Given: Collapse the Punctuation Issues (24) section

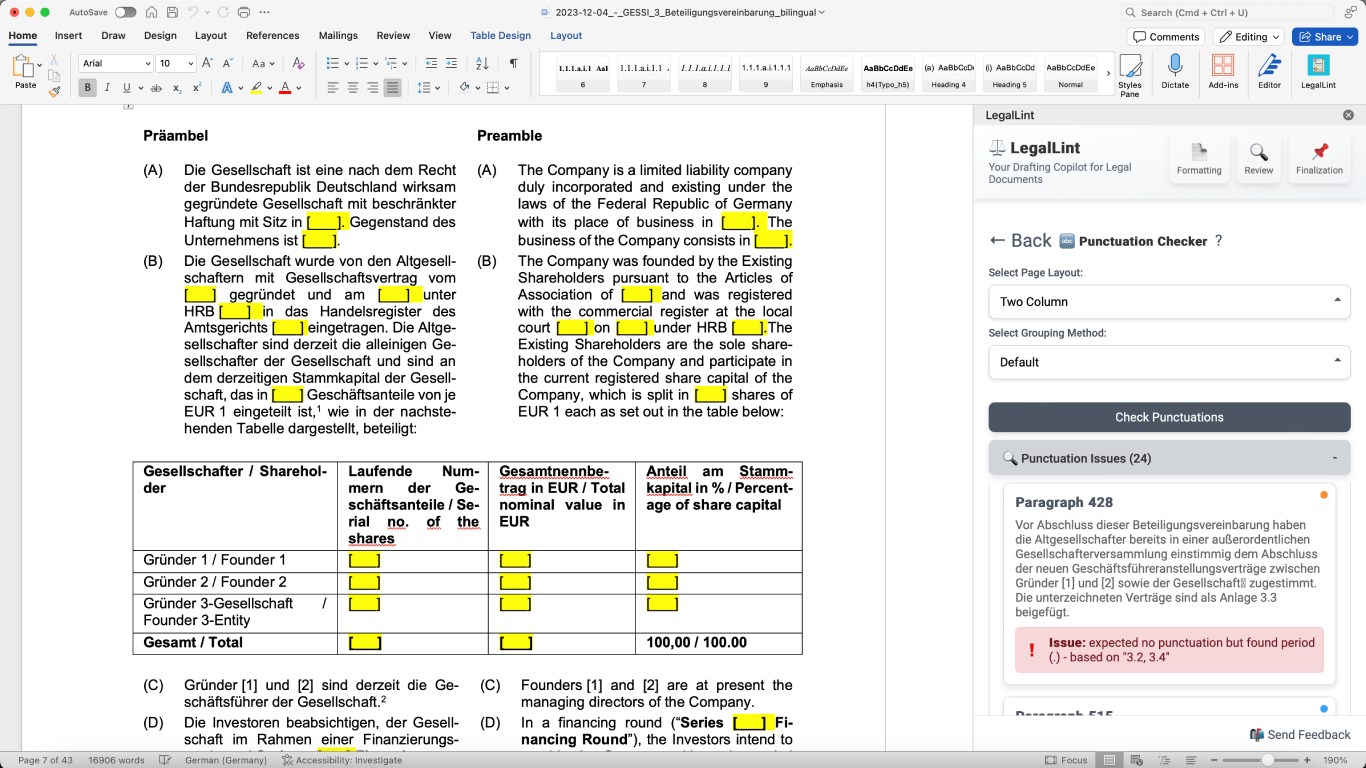Looking at the screenshot, I should (1169, 458).
